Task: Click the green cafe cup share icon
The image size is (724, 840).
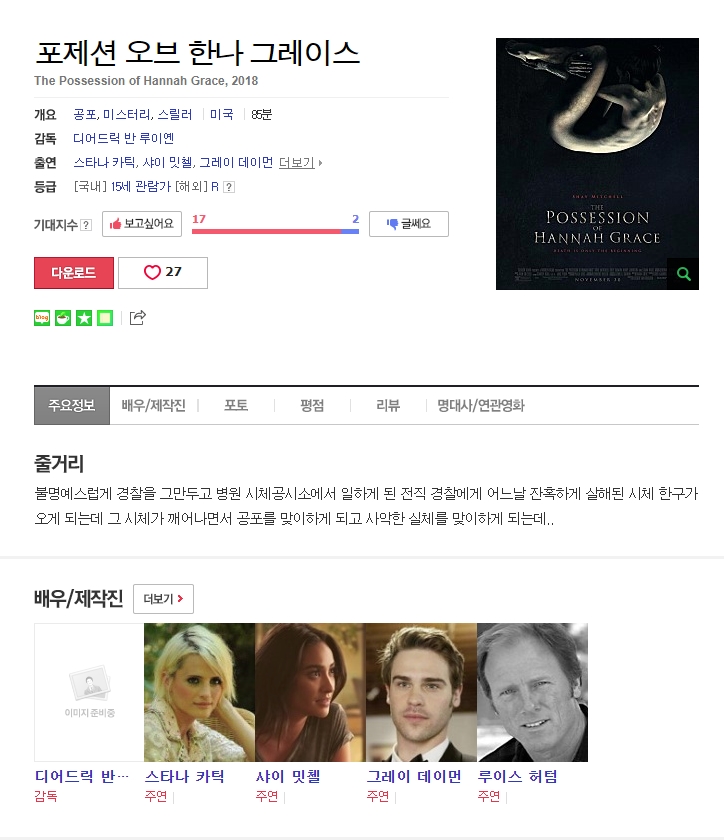Action: point(63,318)
